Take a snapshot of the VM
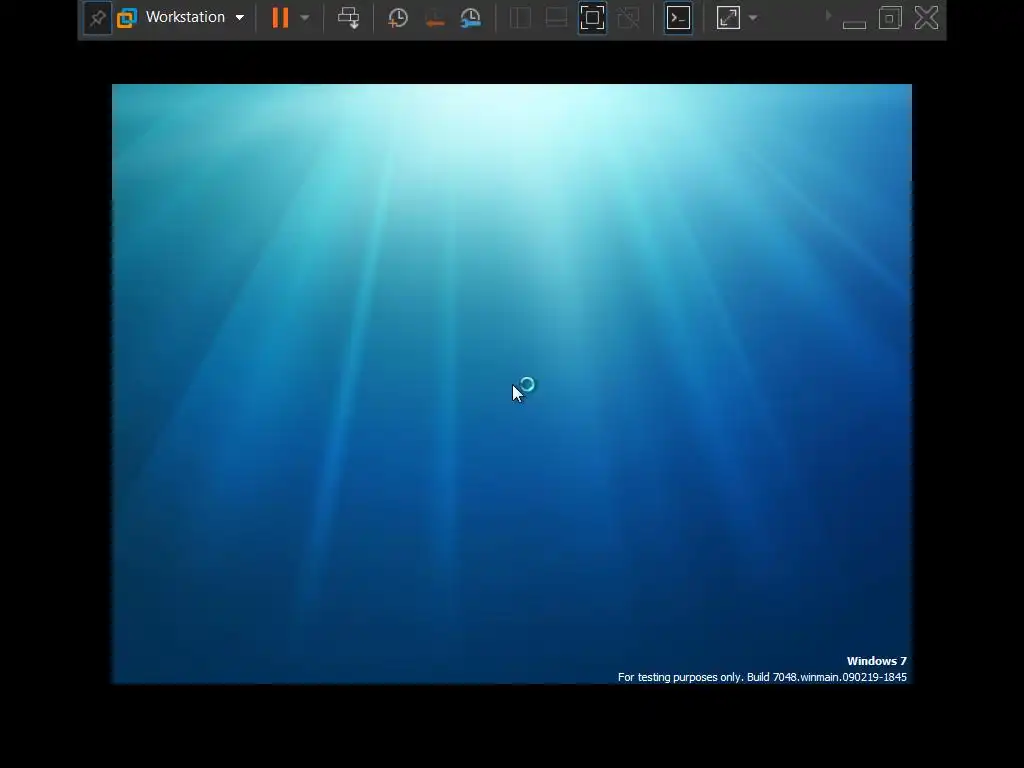Viewport: 1024px width, 768px height. 398,18
